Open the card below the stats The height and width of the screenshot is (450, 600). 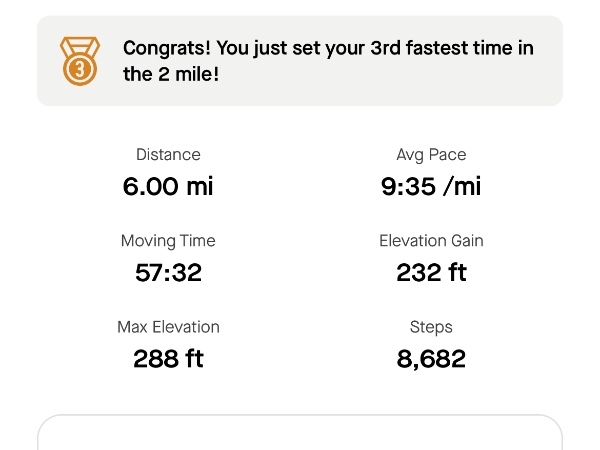pos(300,432)
